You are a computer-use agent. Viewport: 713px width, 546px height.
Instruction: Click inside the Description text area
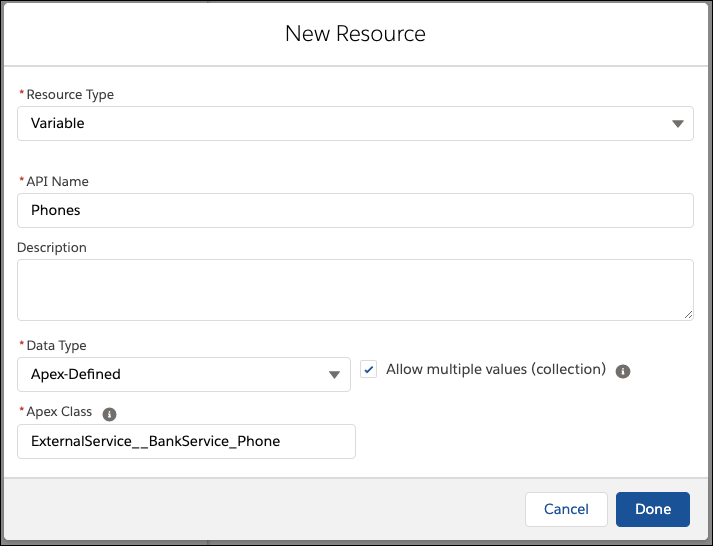[355, 290]
